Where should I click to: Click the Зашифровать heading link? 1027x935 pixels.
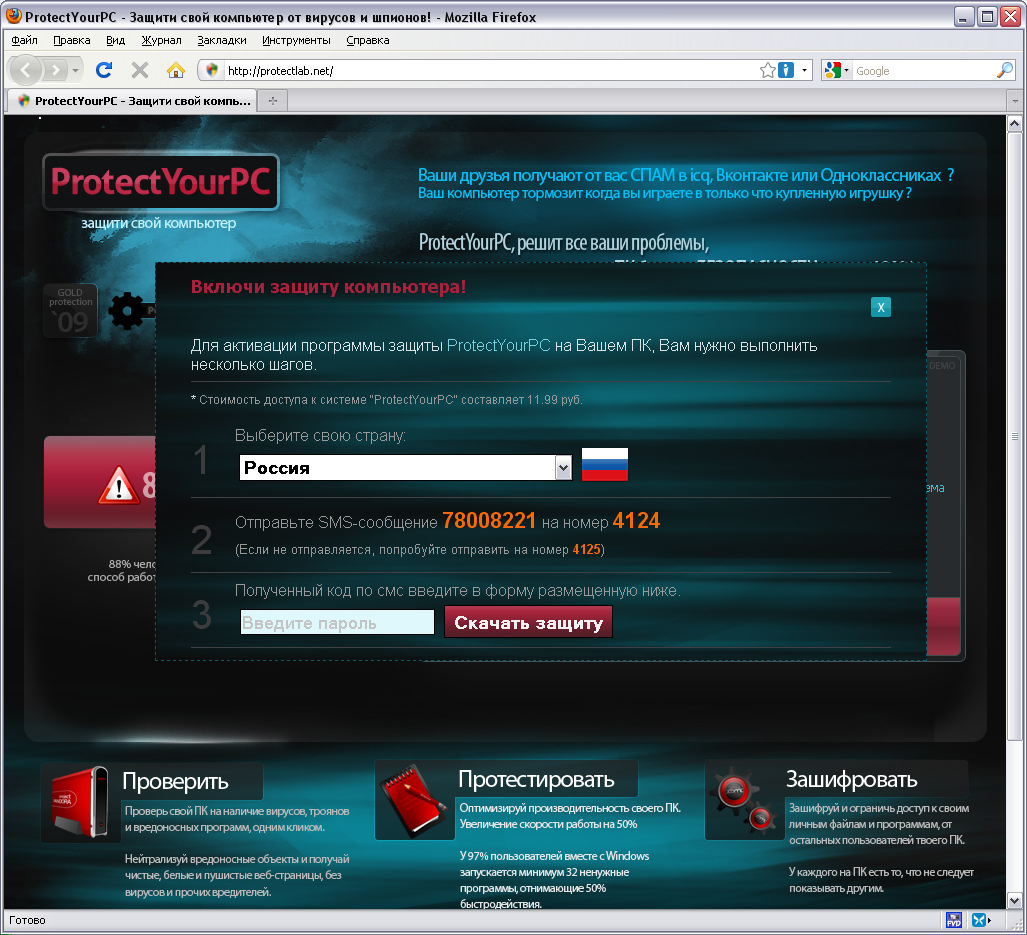click(x=851, y=779)
